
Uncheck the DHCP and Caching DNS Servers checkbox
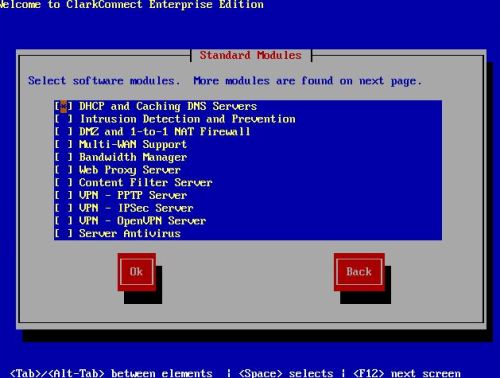coord(63,106)
